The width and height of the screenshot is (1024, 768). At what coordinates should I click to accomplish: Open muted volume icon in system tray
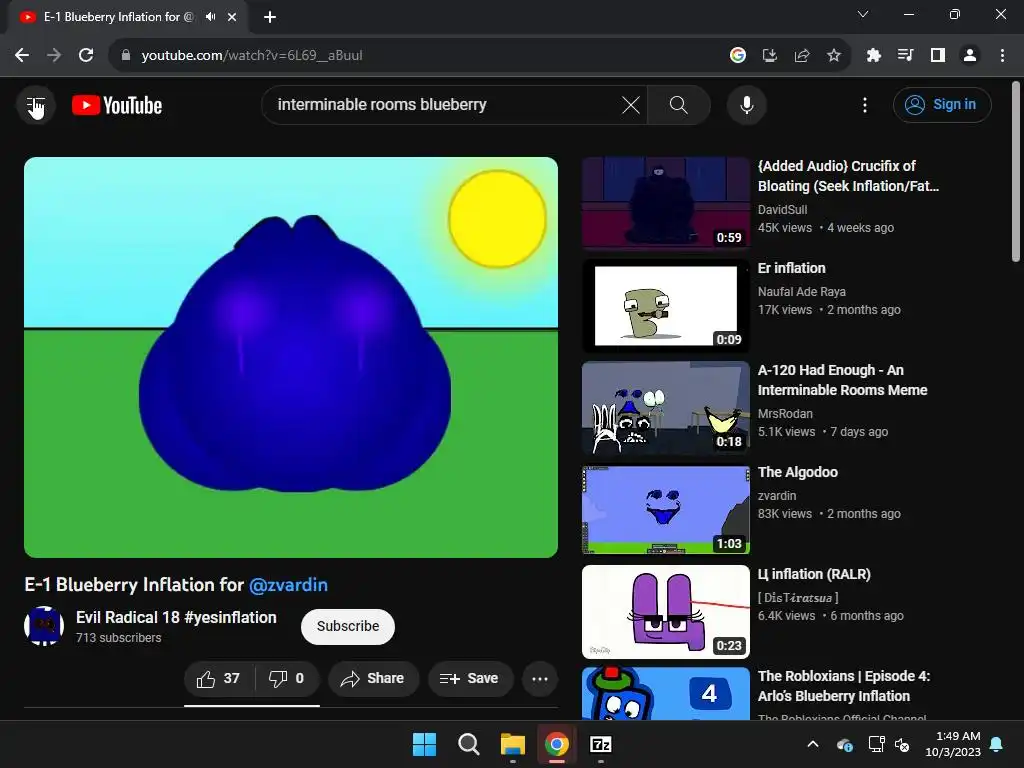(x=902, y=744)
